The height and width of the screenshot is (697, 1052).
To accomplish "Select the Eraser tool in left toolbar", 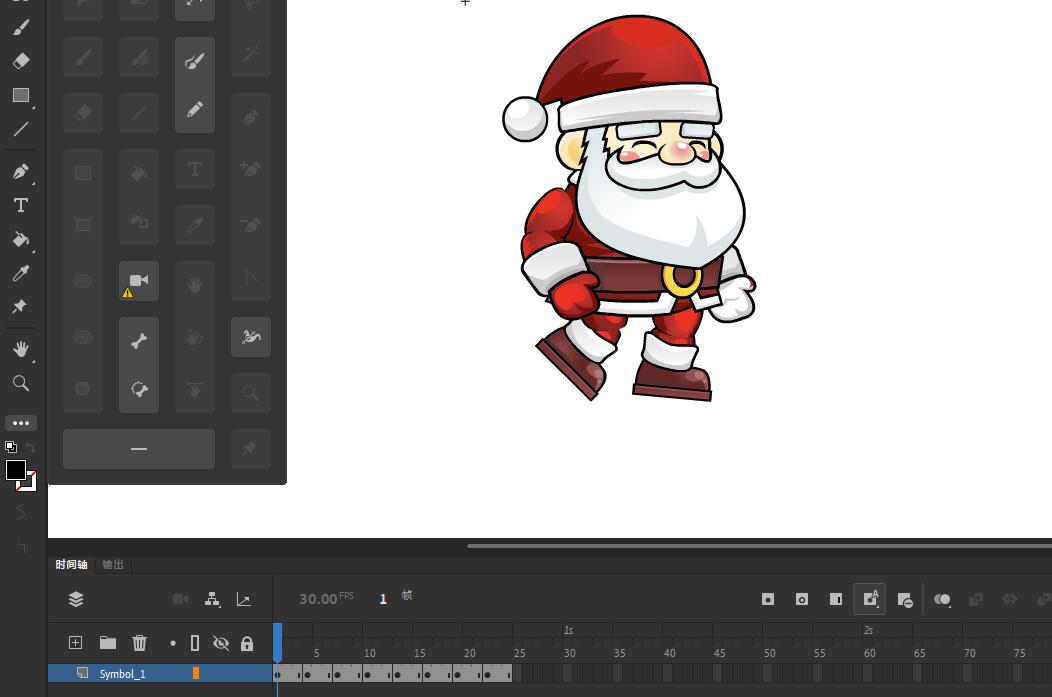I will click(21, 60).
